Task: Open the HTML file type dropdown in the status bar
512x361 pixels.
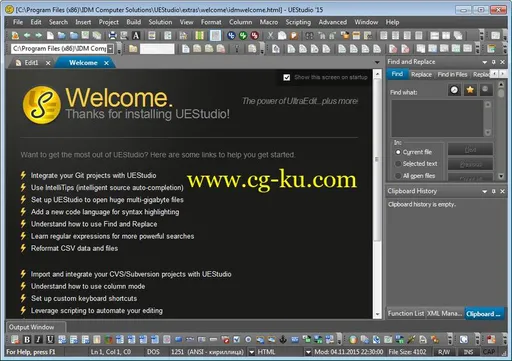Action: (x=308, y=352)
